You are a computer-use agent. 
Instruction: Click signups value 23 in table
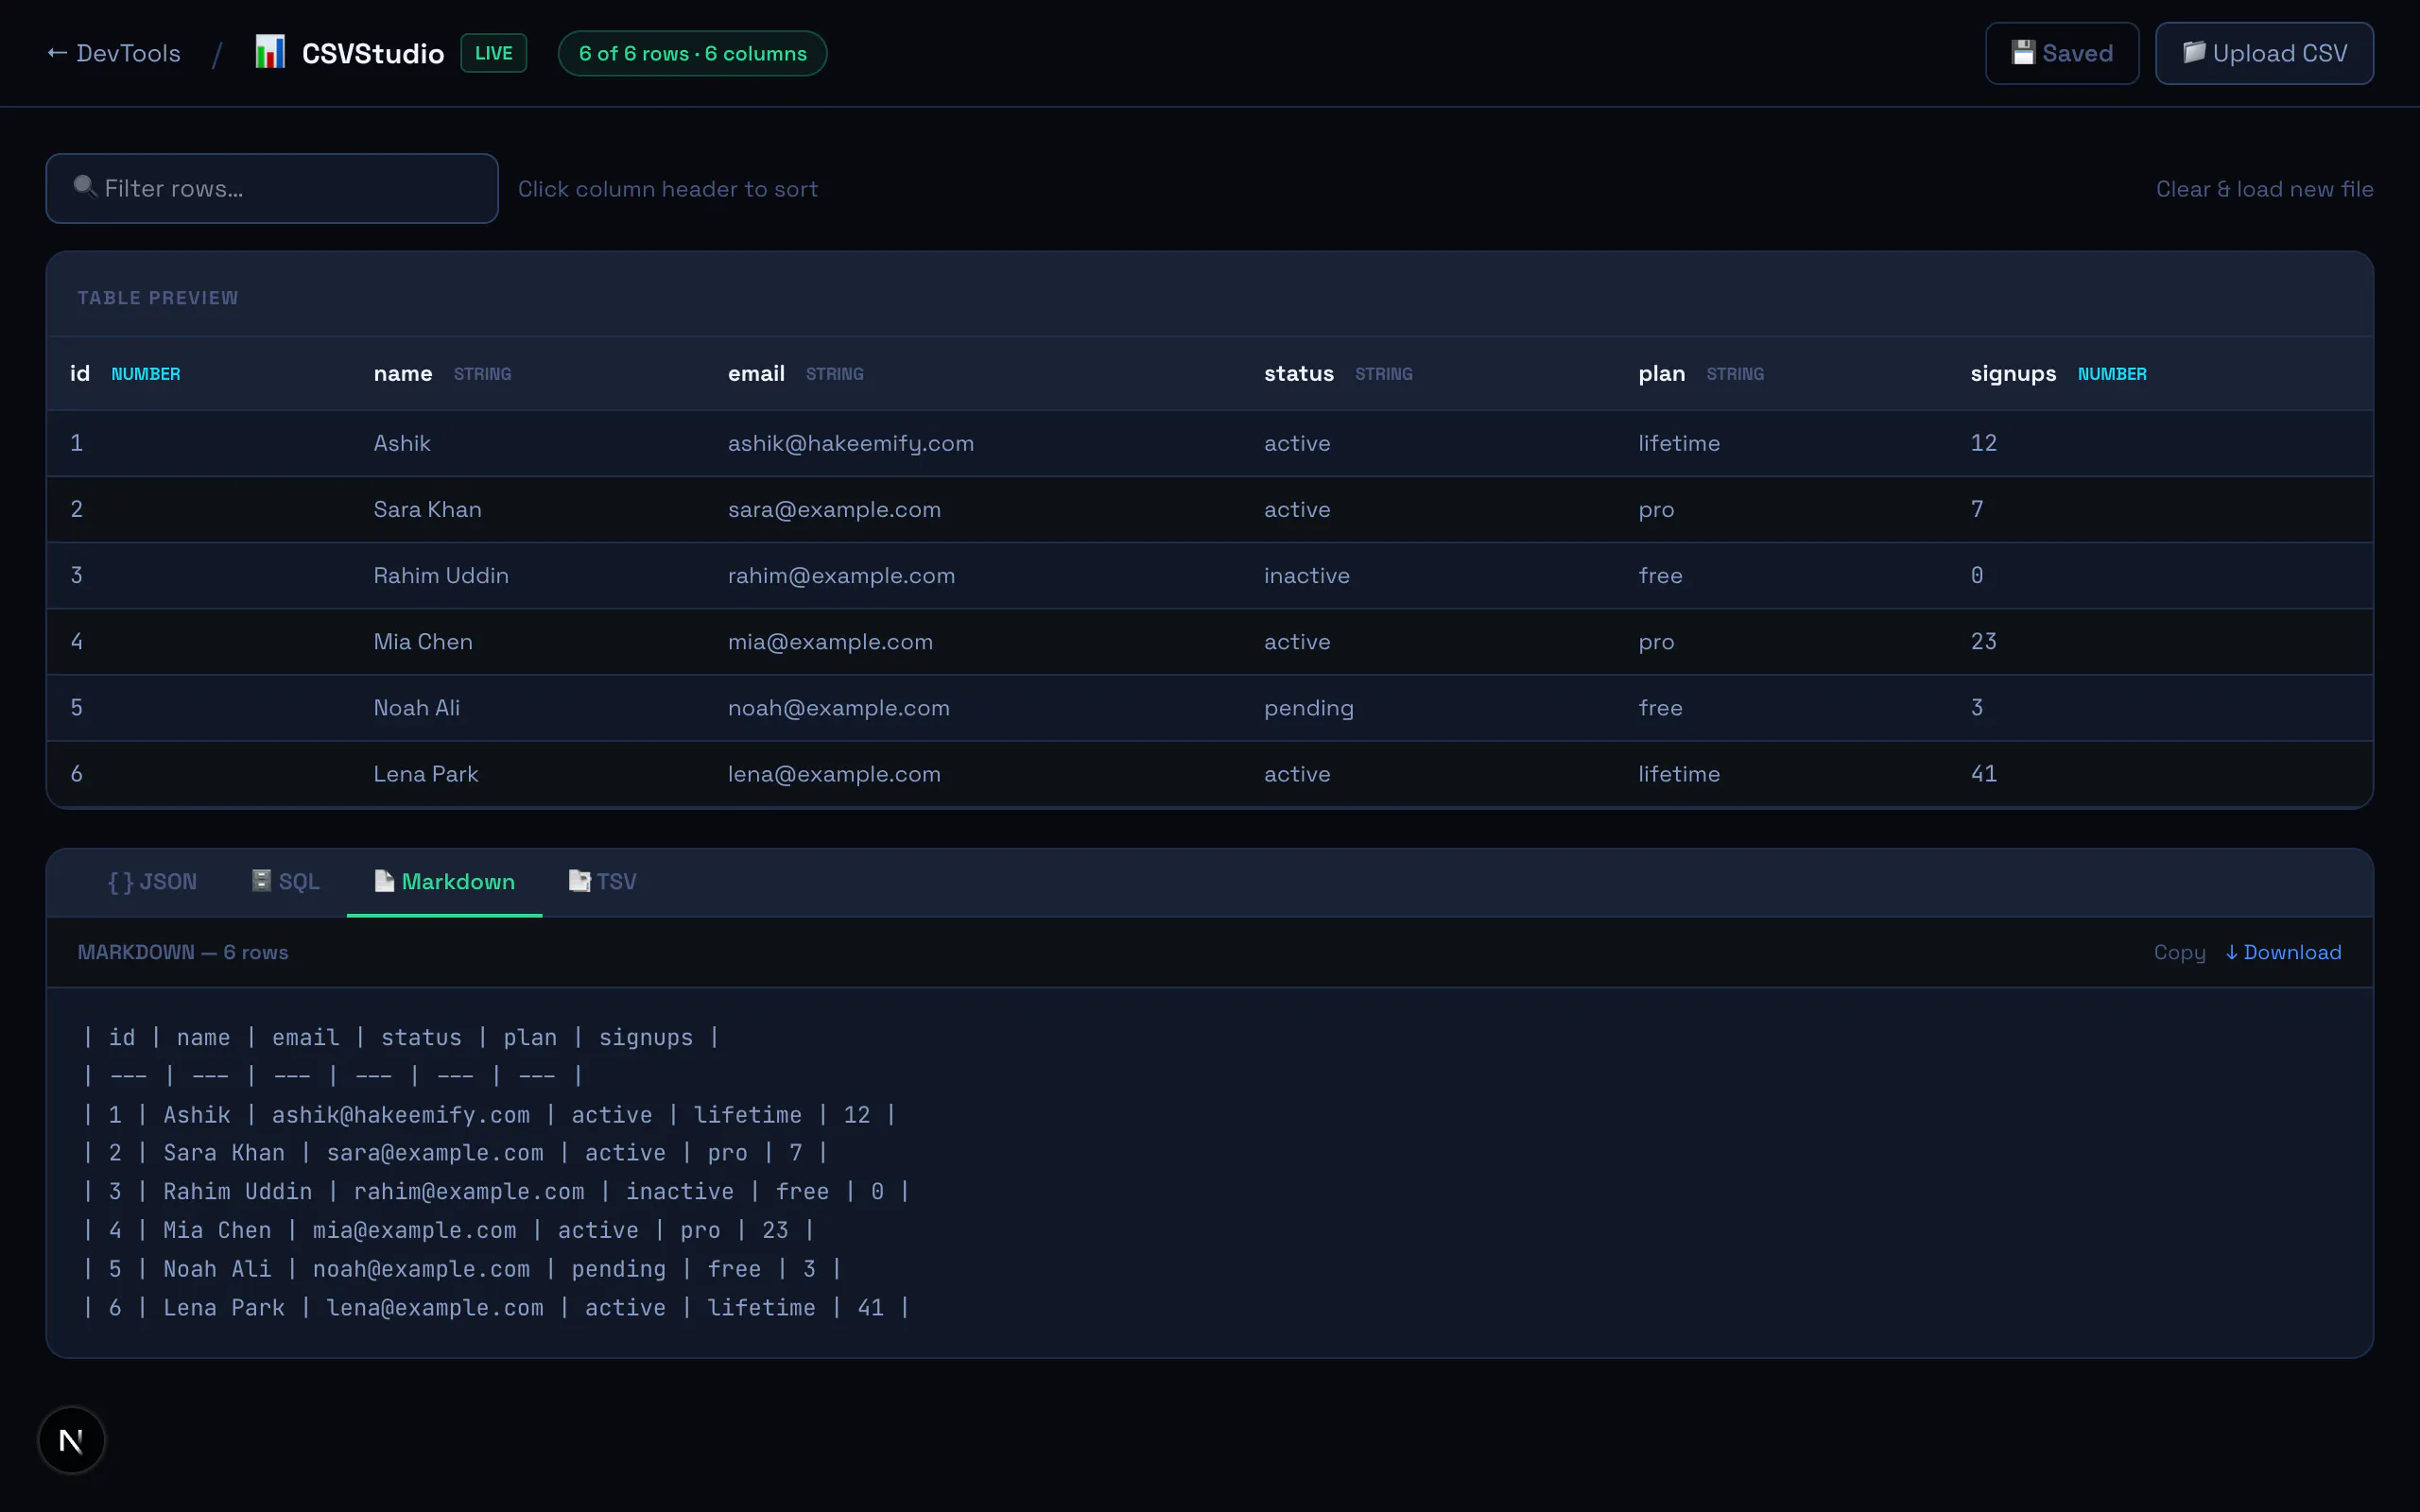click(1983, 641)
